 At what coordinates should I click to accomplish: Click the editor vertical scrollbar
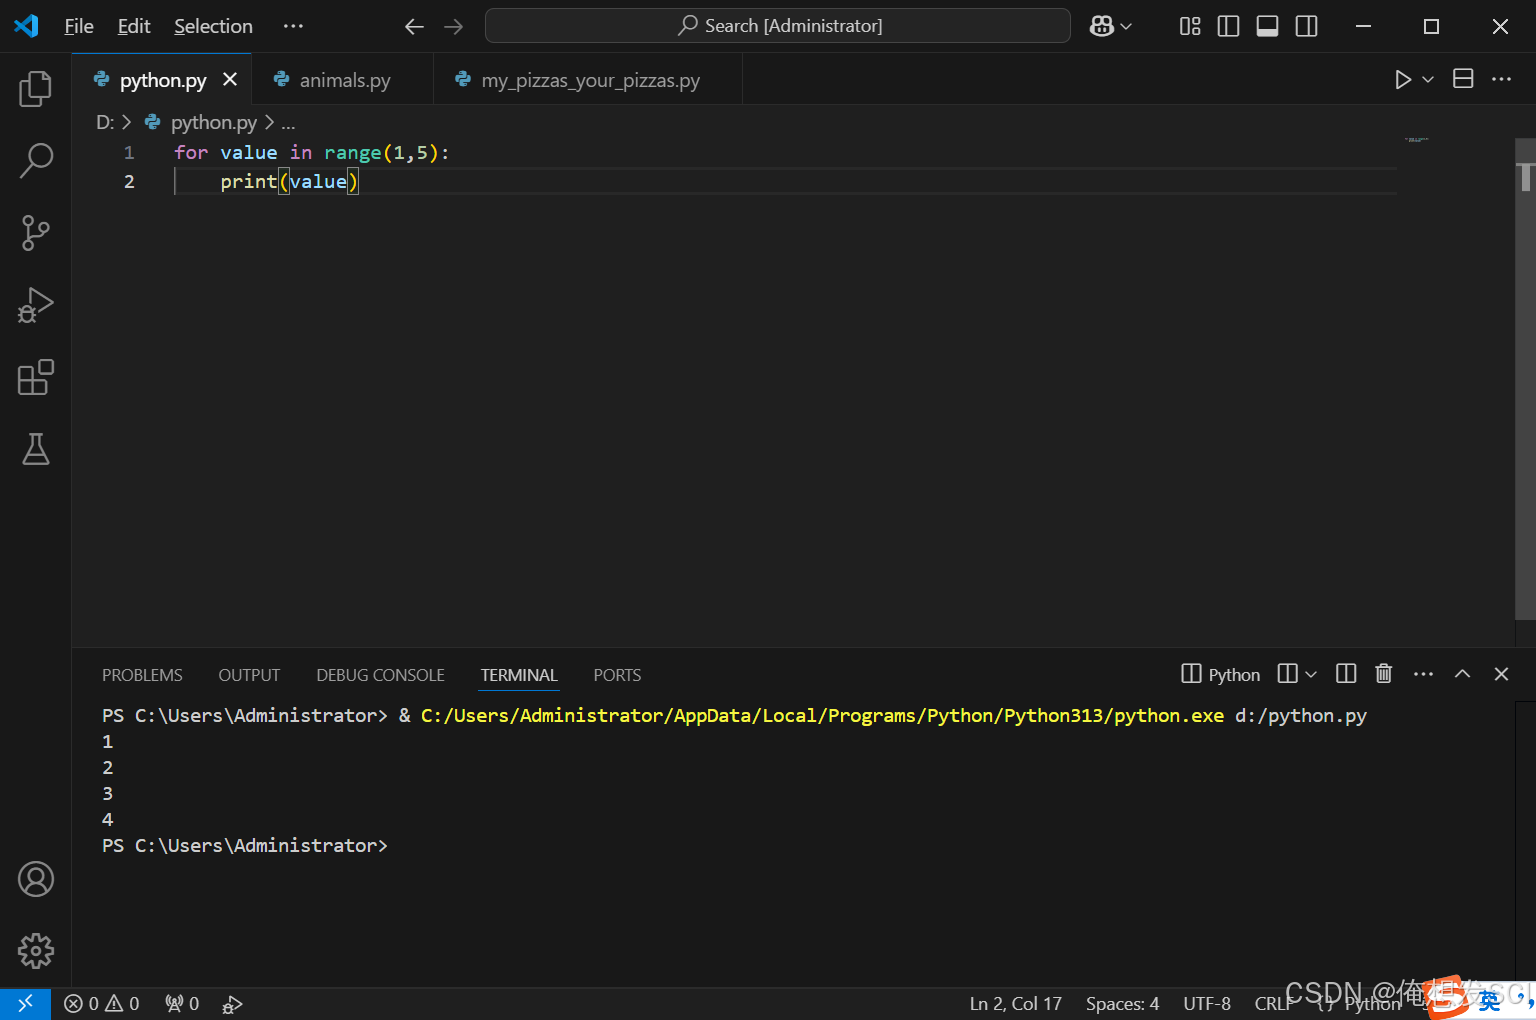pos(1525,380)
